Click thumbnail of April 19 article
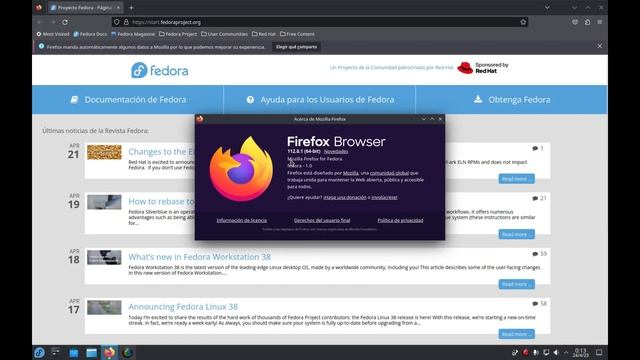The image size is (640, 360). coord(104,202)
